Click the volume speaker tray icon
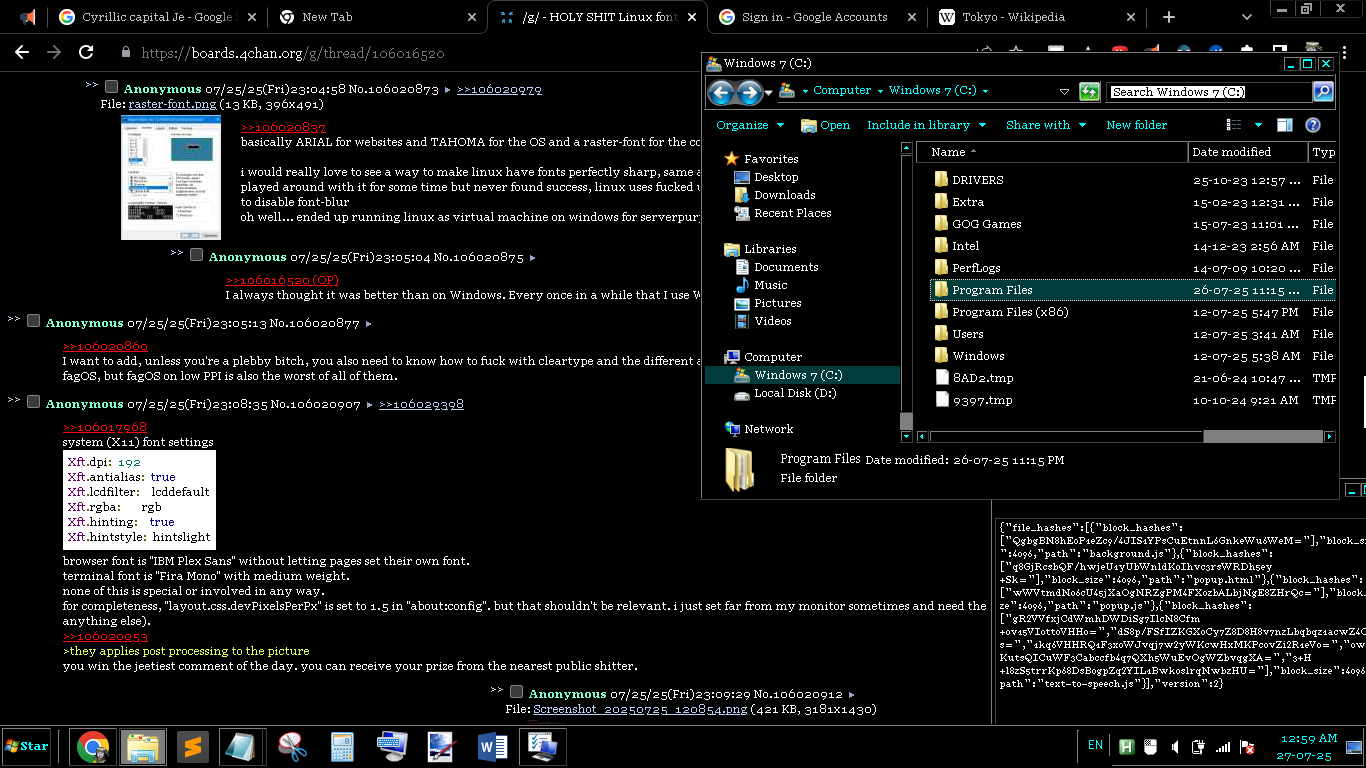 click(1173, 746)
